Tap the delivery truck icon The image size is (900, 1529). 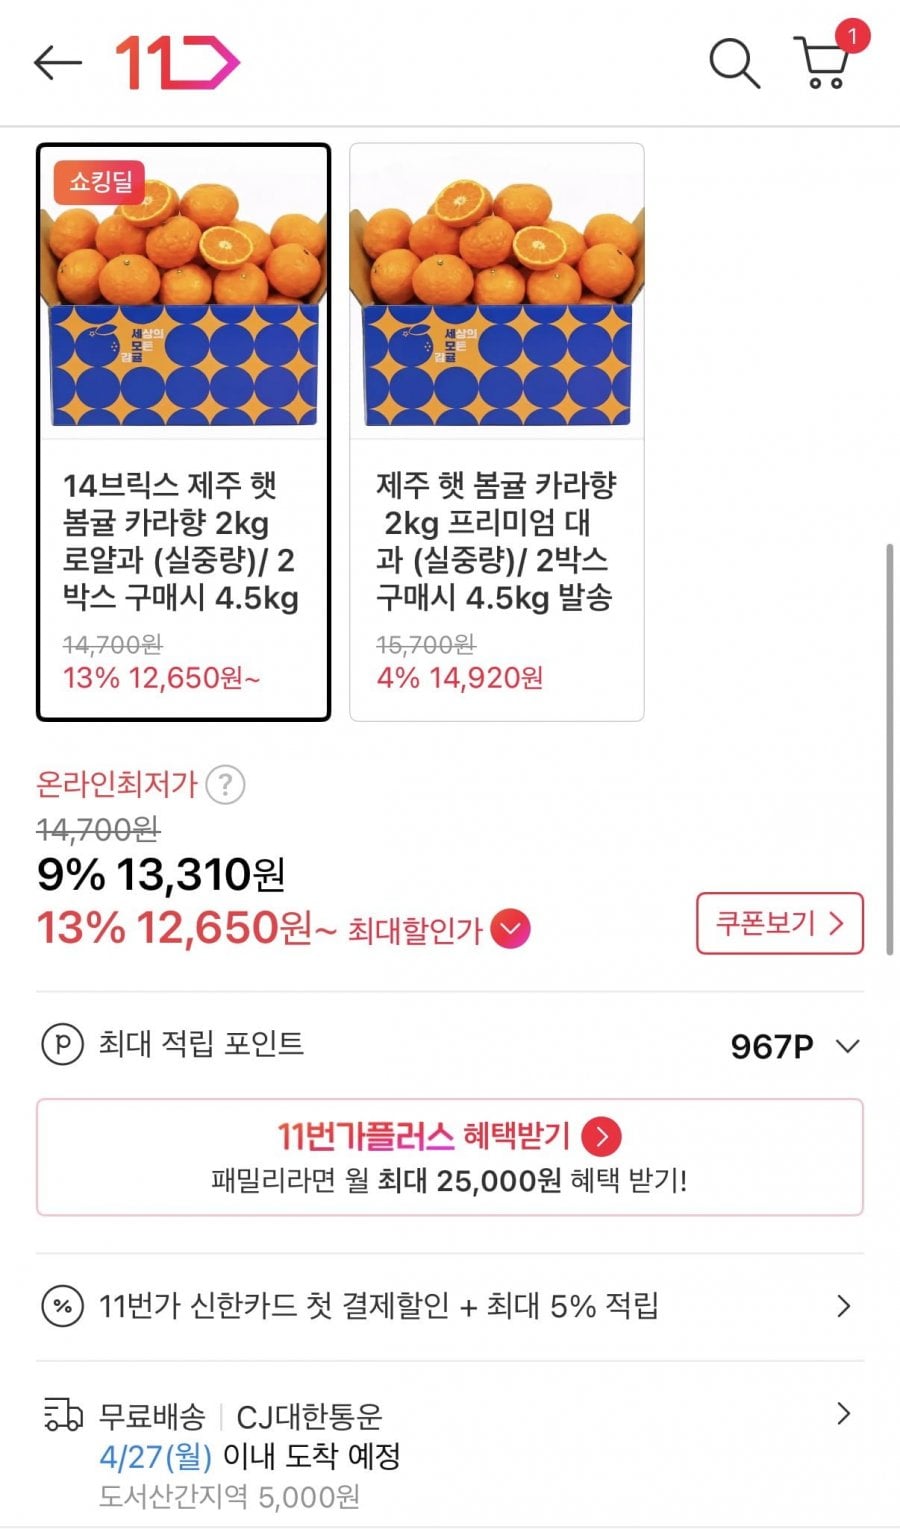(x=63, y=1415)
